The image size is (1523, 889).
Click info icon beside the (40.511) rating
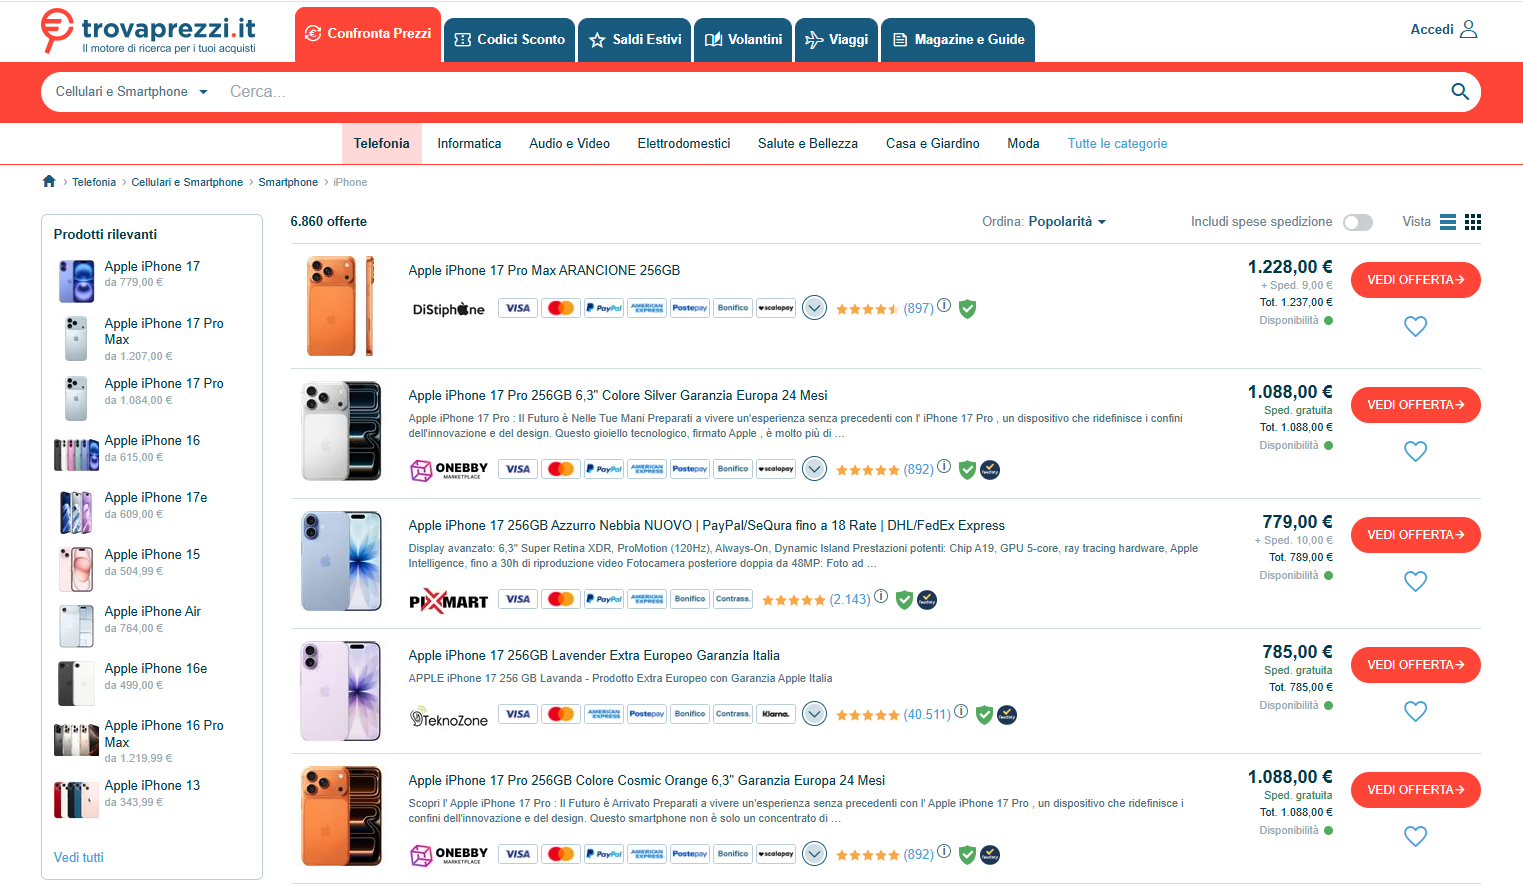(x=961, y=711)
